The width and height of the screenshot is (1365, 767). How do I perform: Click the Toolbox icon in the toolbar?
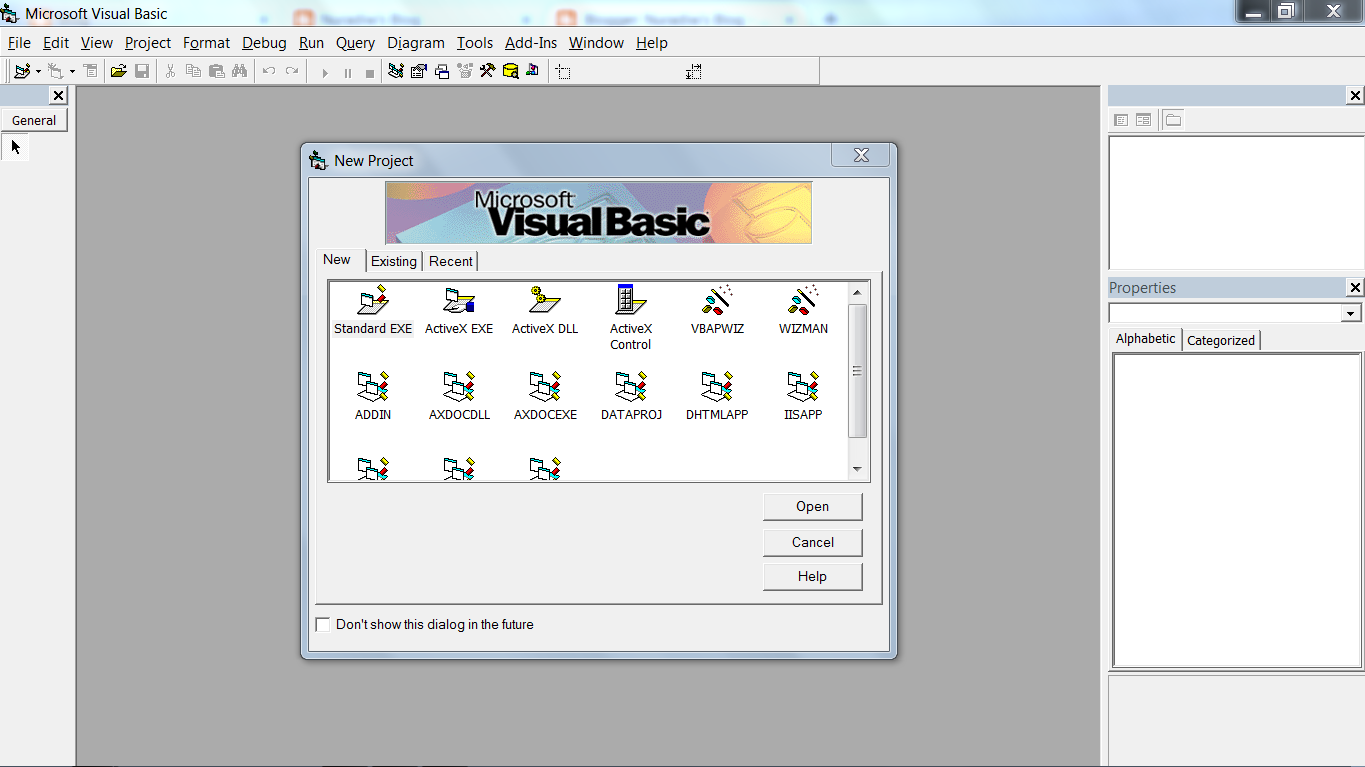(x=486, y=71)
